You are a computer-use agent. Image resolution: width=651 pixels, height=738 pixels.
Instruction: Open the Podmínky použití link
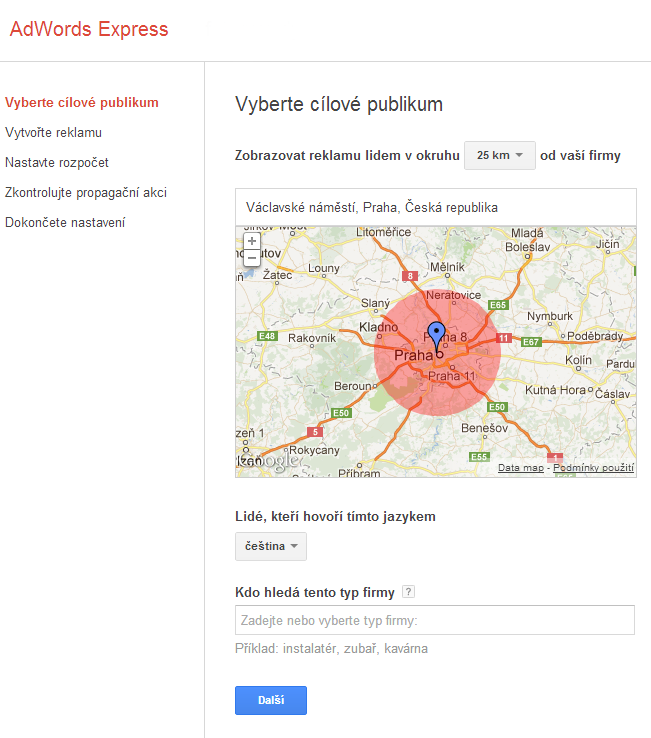coord(594,468)
